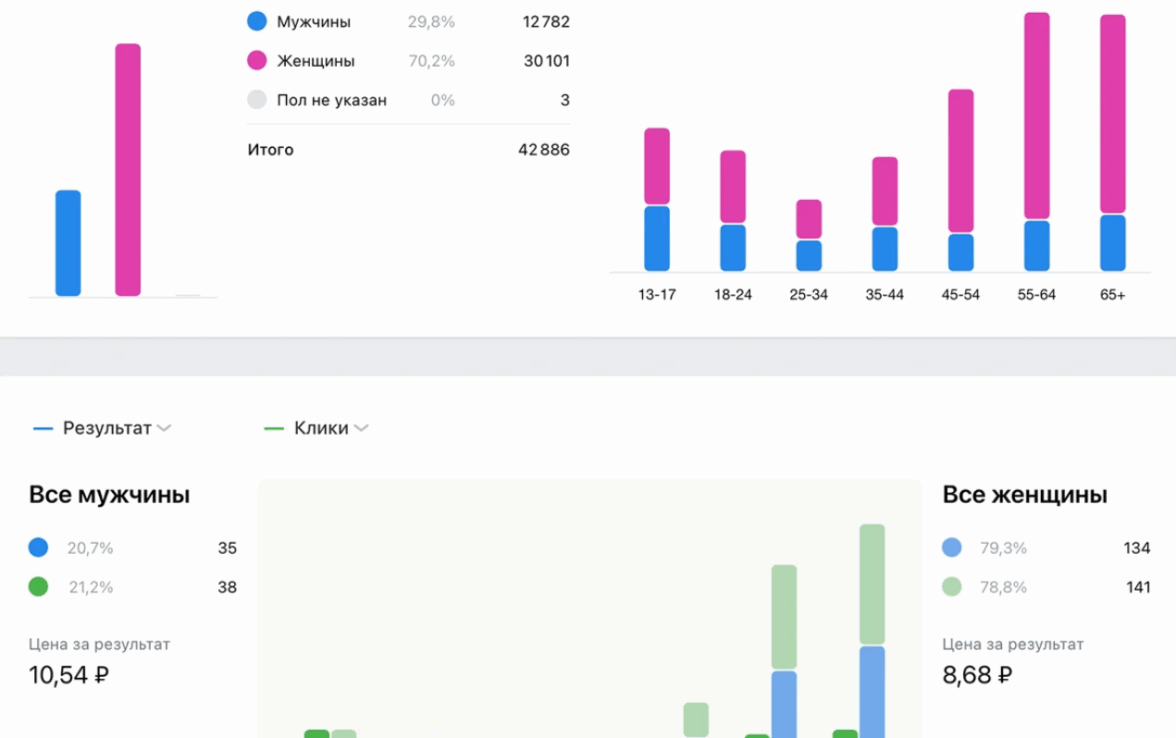Click the 30 101 women count
This screenshot has width=1176, height=738.
click(x=547, y=61)
